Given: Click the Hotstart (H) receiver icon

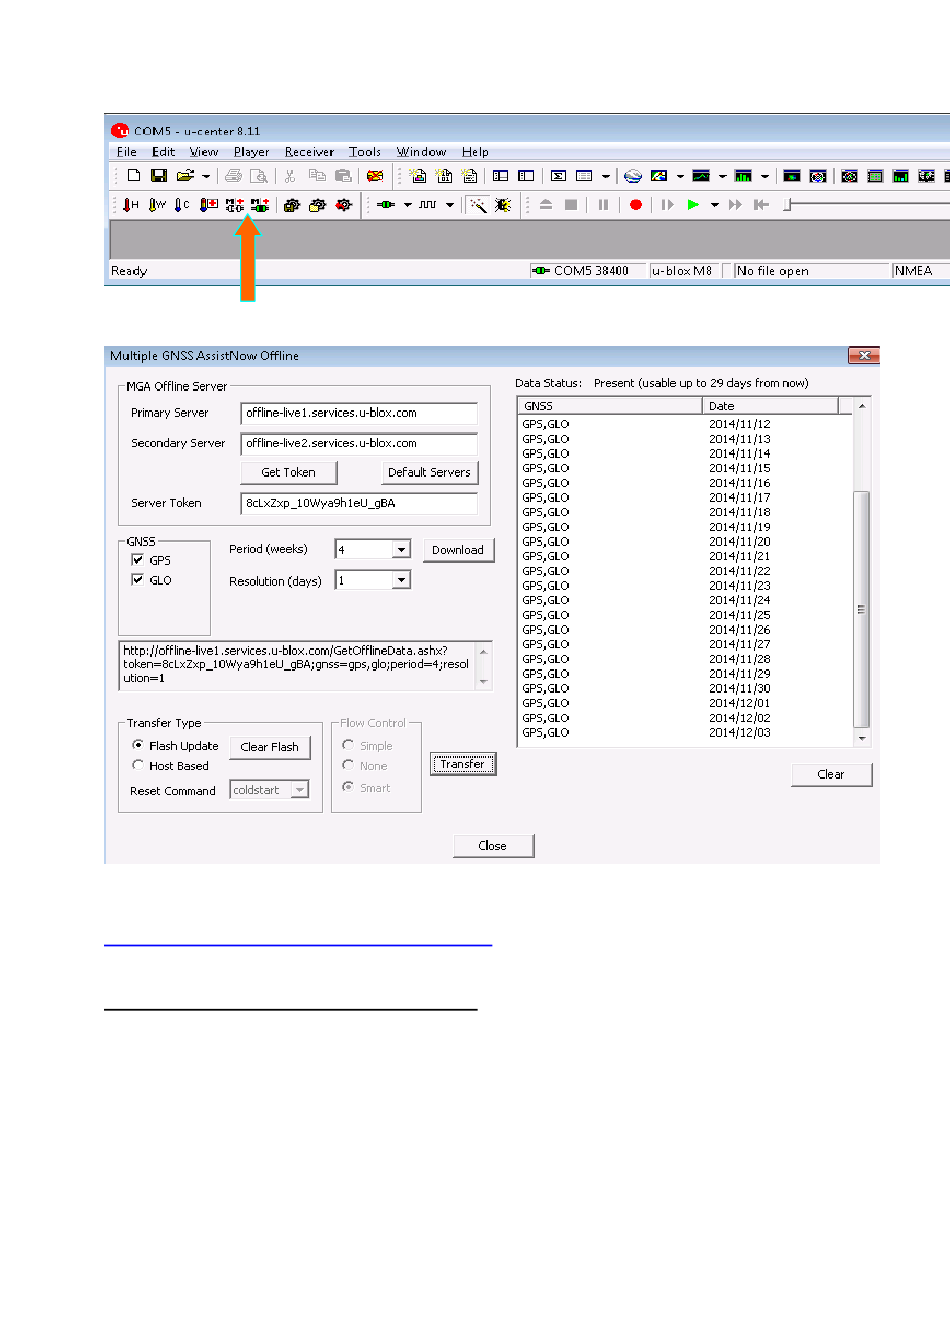Looking at the screenshot, I should click(131, 205).
